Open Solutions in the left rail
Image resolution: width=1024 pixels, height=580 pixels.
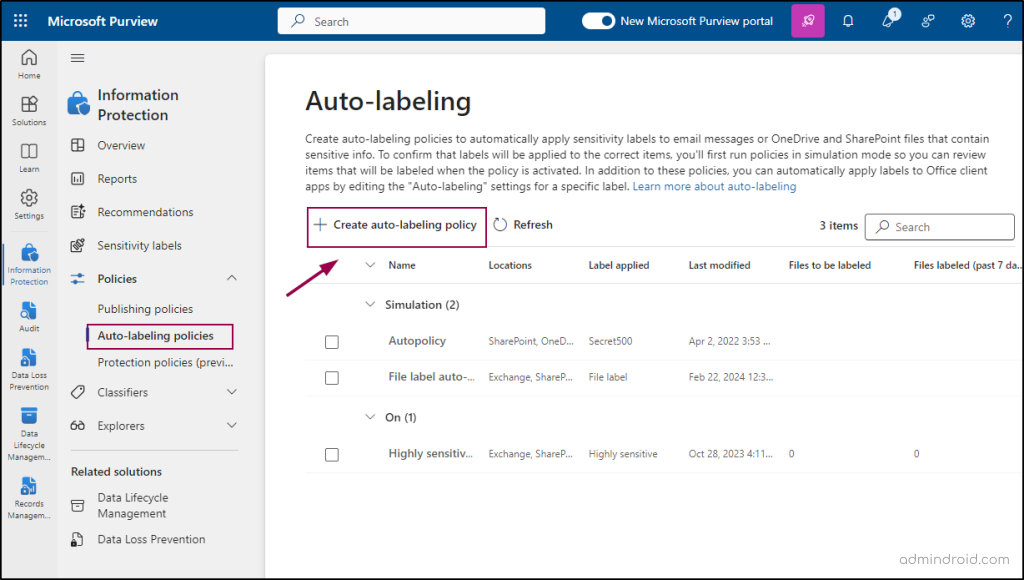pyautogui.click(x=29, y=110)
